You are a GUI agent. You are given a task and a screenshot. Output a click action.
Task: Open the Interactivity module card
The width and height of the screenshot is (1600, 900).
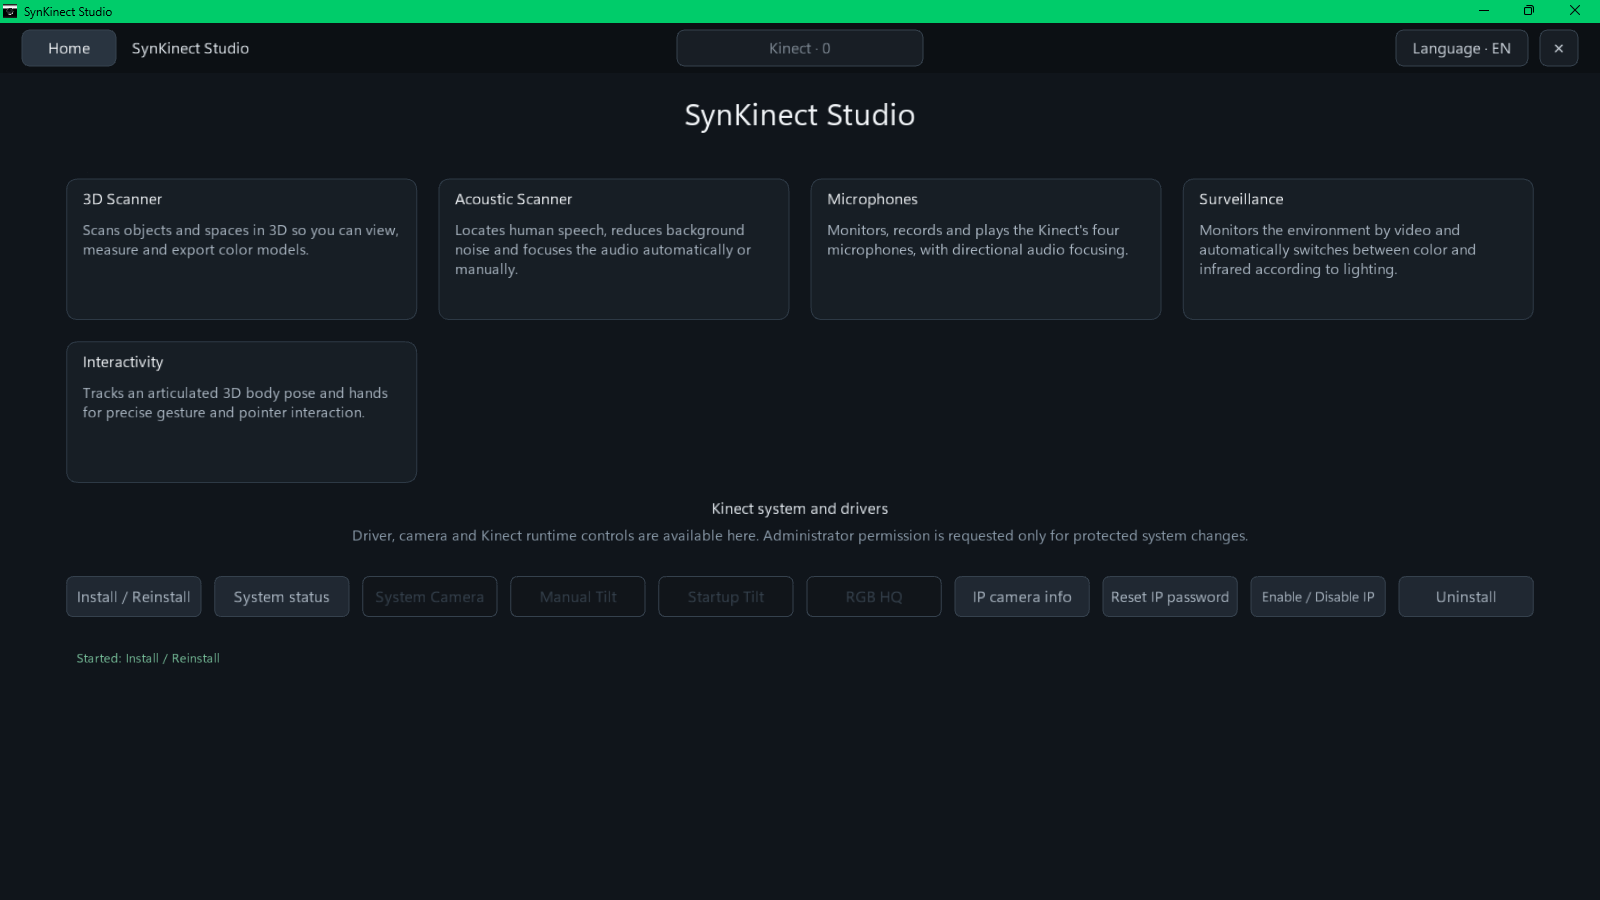[241, 412]
